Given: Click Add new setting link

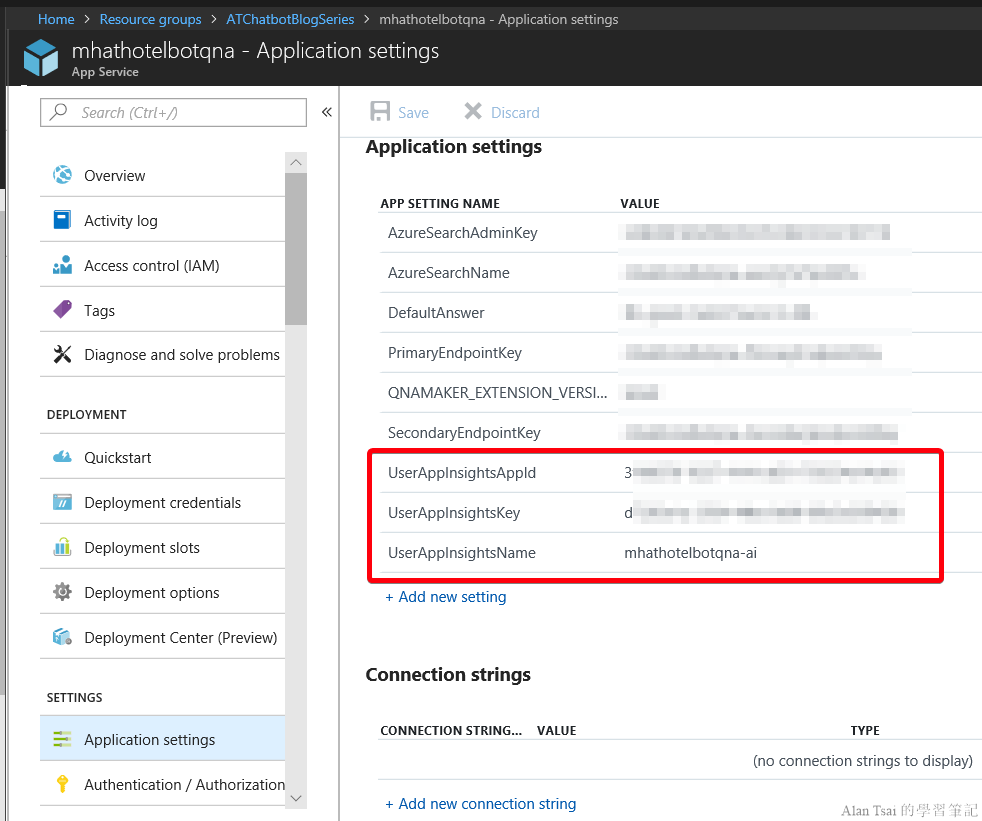Looking at the screenshot, I should [x=446, y=597].
